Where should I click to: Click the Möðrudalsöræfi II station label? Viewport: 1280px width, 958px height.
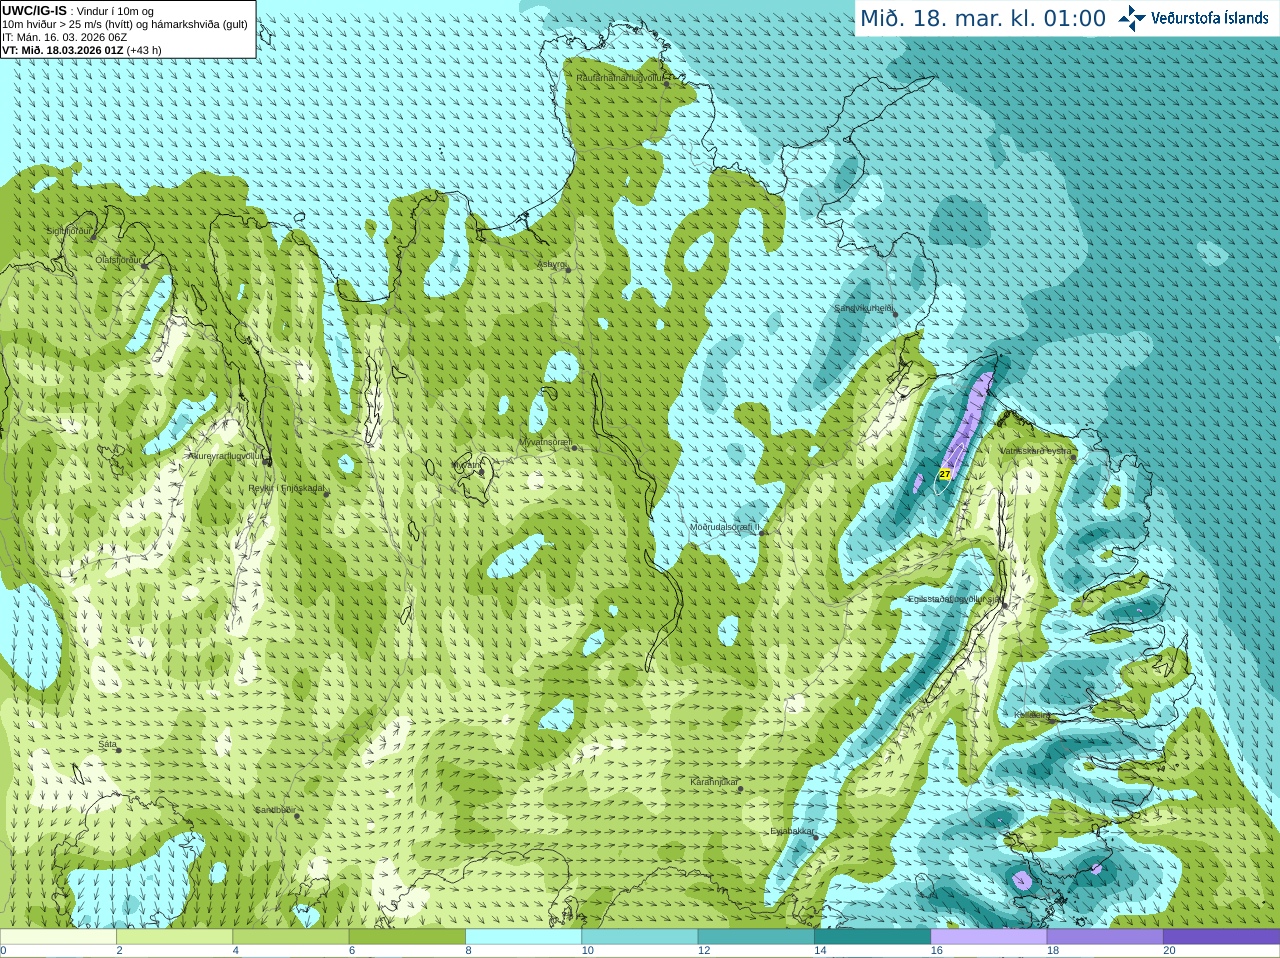[x=725, y=527]
